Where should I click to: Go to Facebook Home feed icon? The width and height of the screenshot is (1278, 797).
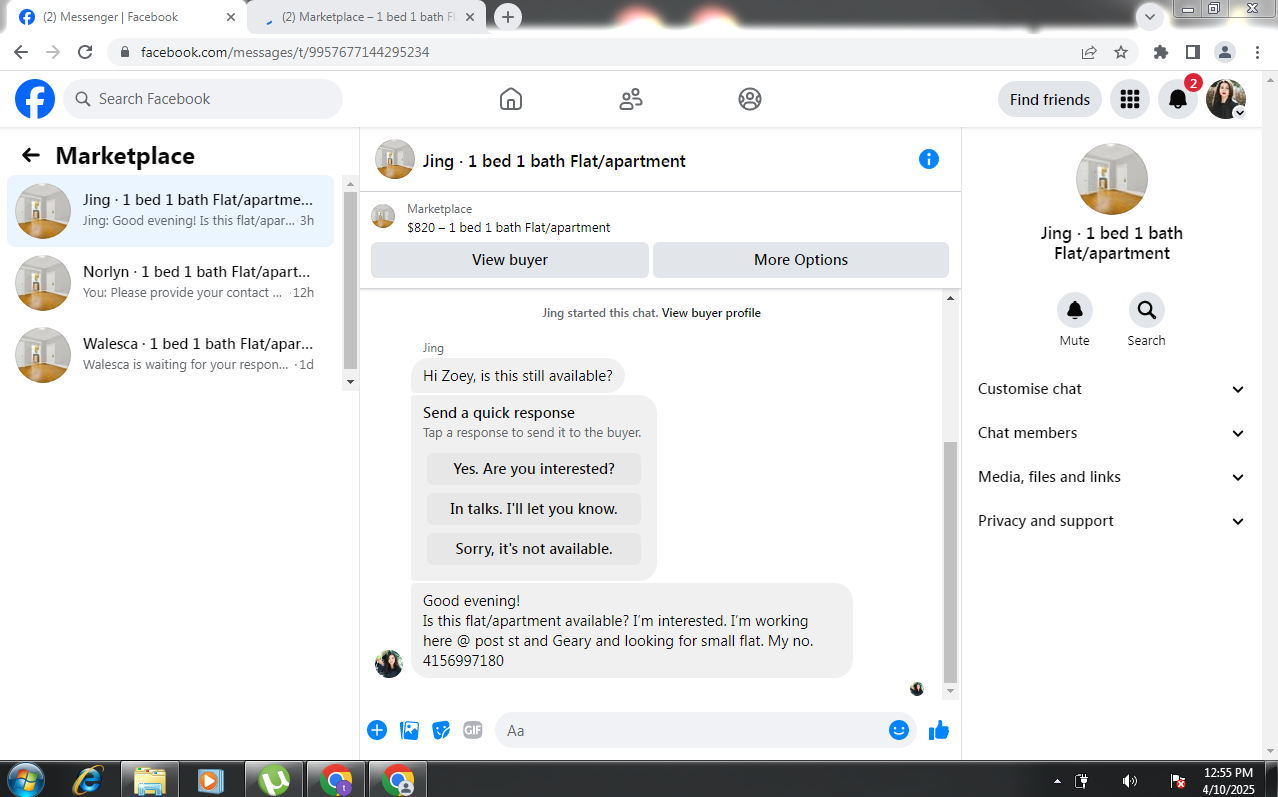[511, 99]
